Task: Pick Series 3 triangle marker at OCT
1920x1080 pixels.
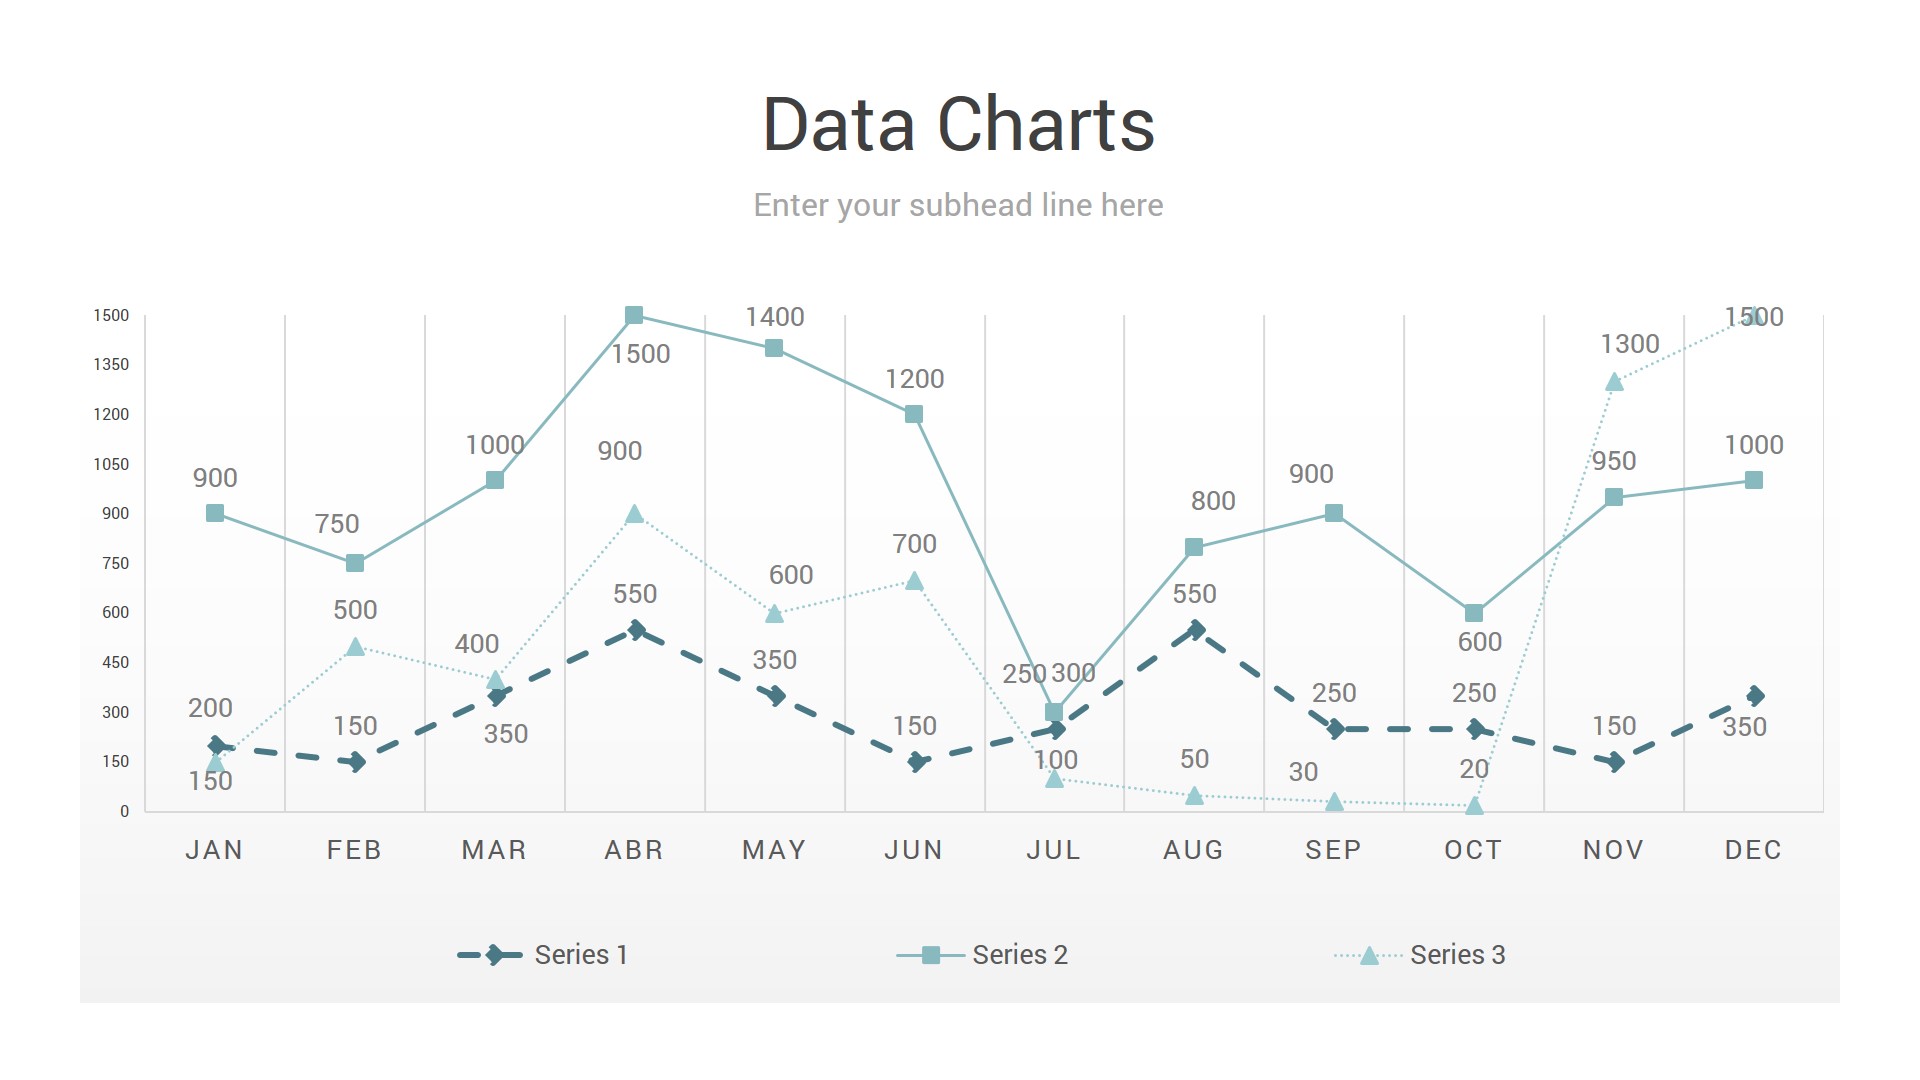Action: pyautogui.click(x=1474, y=805)
